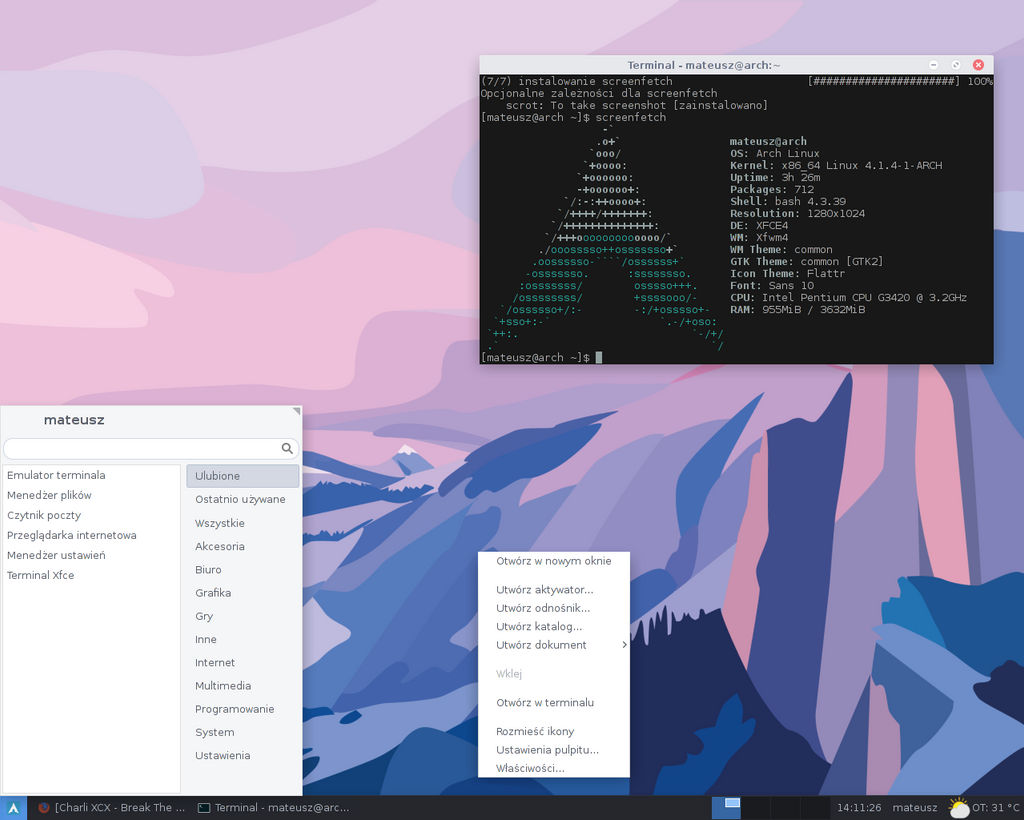The height and width of the screenshot is (820, 1024).
Task: Click the CPU line in terminal output
Action: point(848,297)
